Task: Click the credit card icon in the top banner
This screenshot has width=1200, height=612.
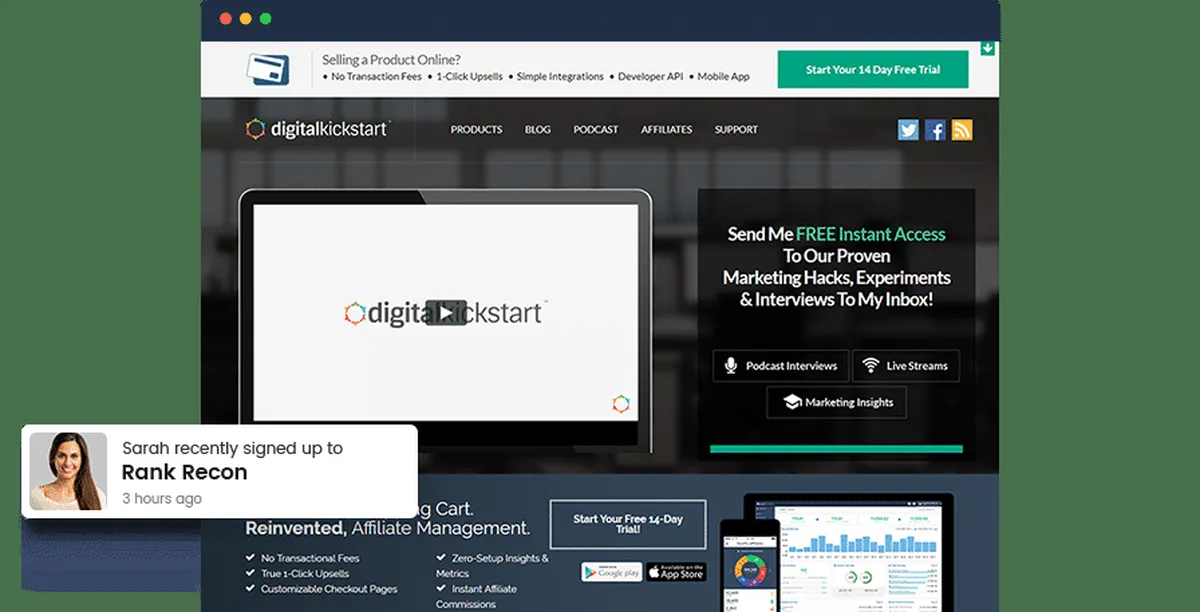Action: coord(268,69)
